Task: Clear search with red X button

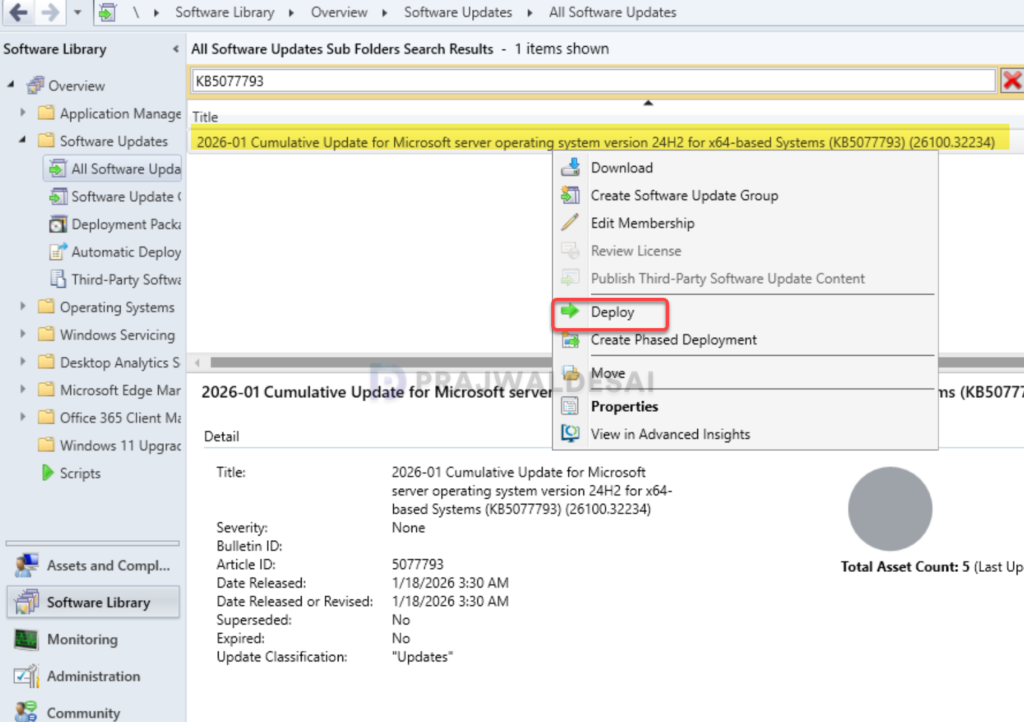Action: point(1012,81)
